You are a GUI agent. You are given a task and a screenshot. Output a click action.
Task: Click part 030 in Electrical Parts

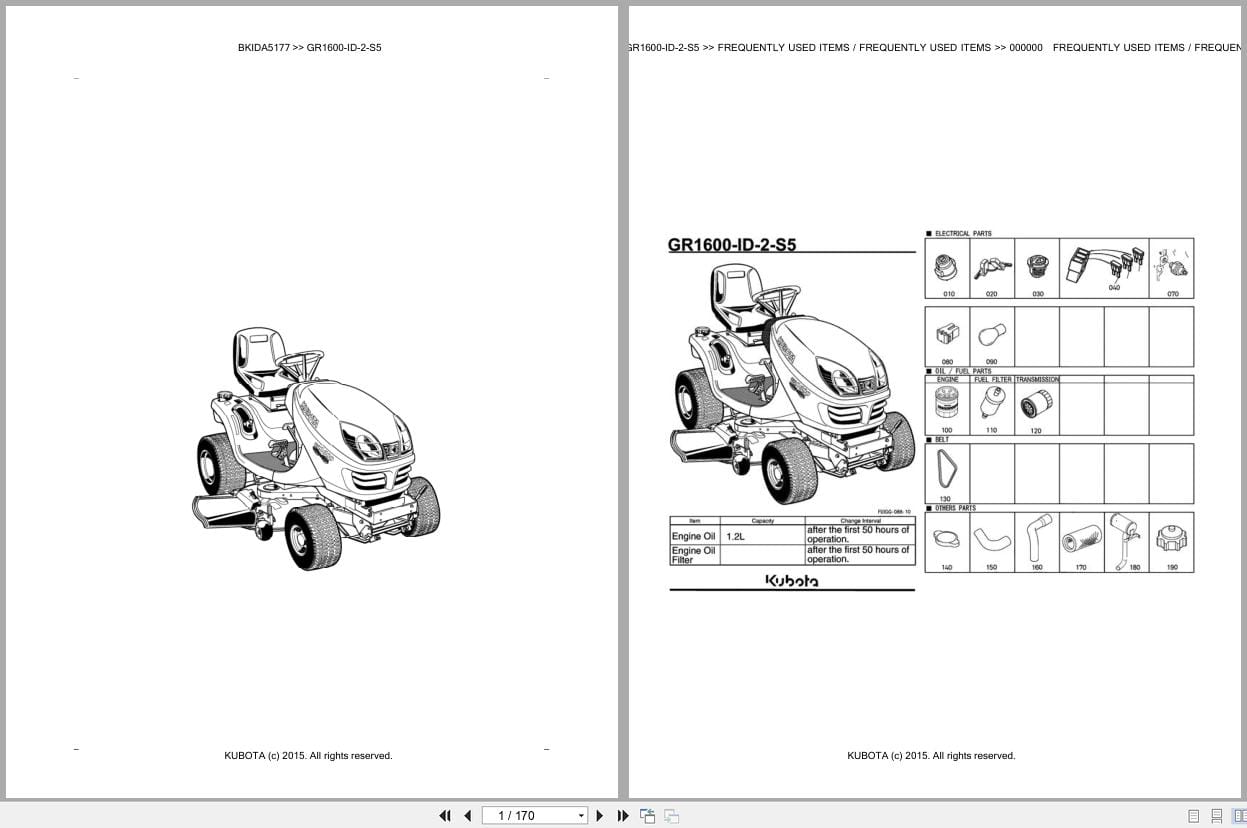1037,267
